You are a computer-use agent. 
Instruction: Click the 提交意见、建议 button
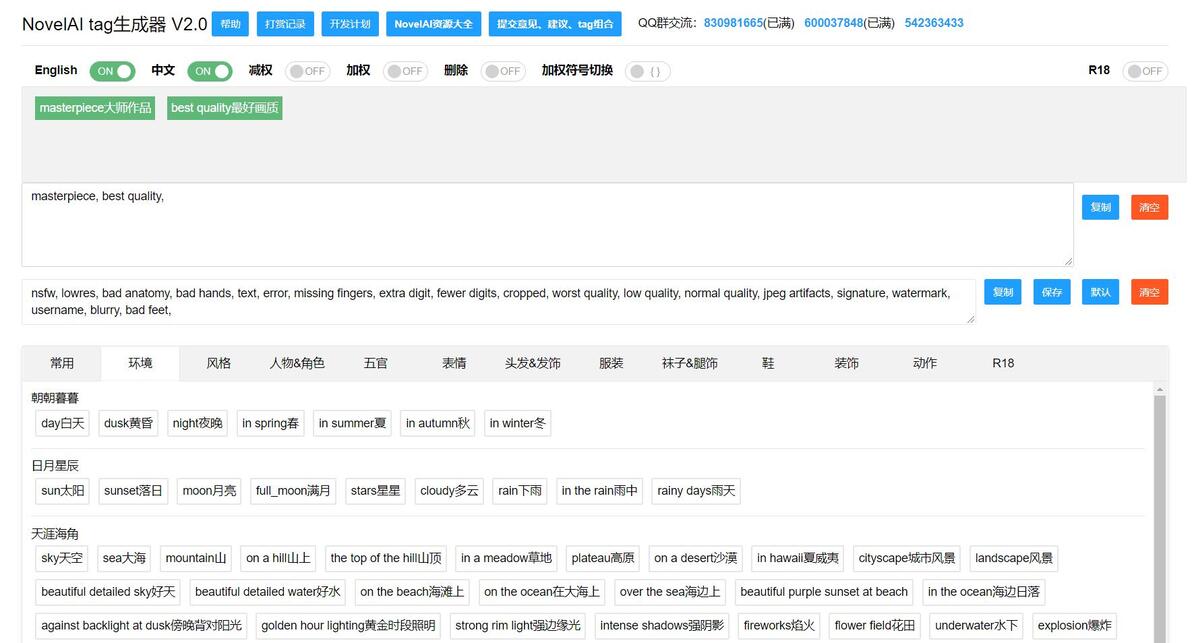555,24
